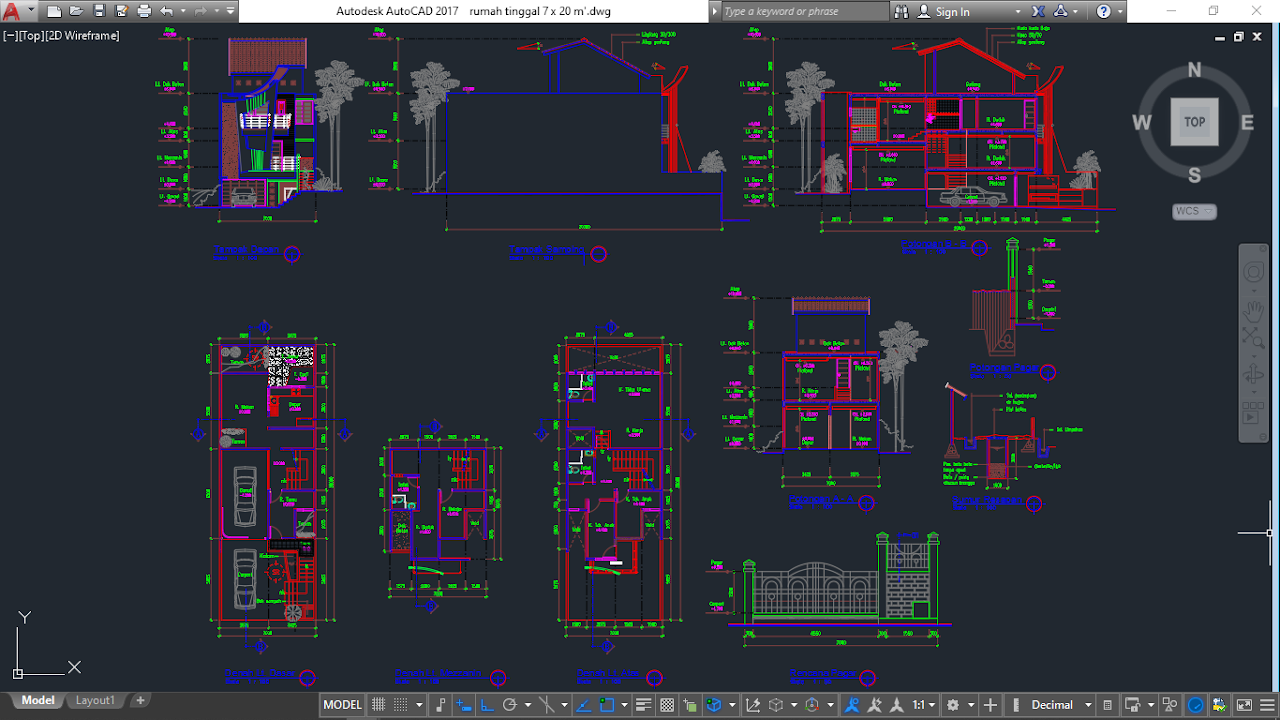Add a new layout with plus tab

pyautogui.click(x=140, y=700)
